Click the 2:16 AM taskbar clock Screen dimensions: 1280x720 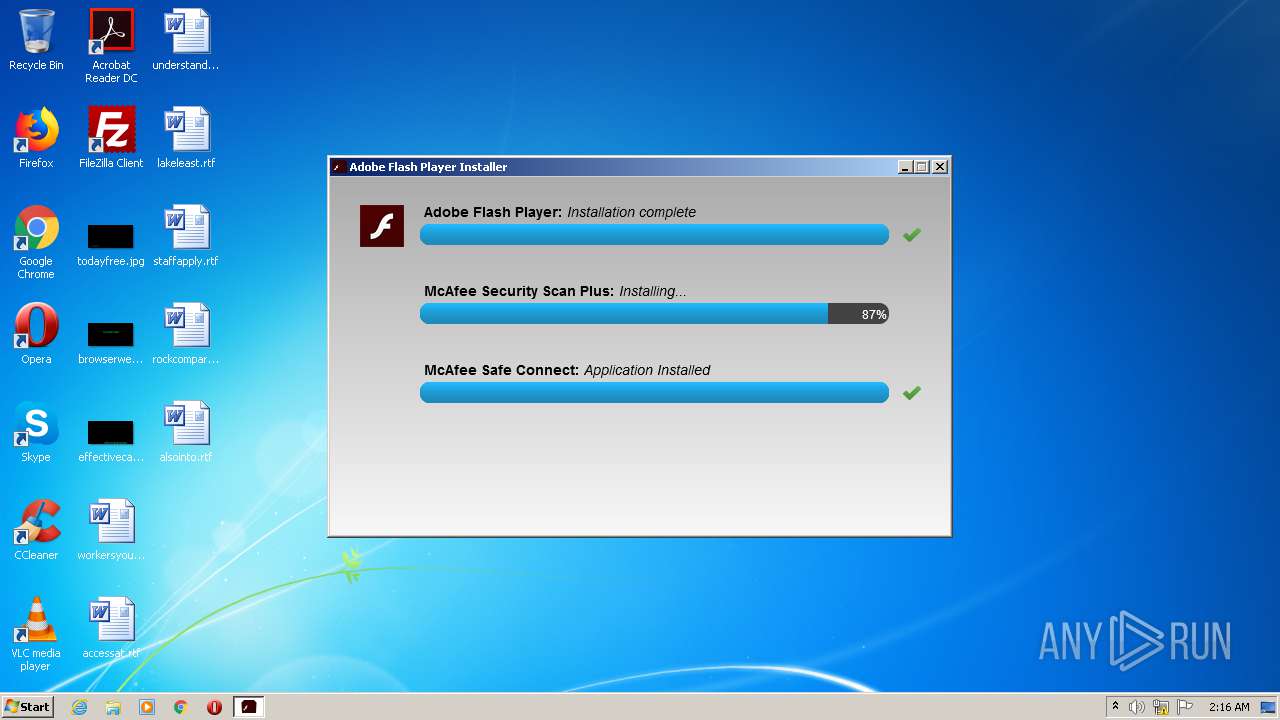point(1229,707)
